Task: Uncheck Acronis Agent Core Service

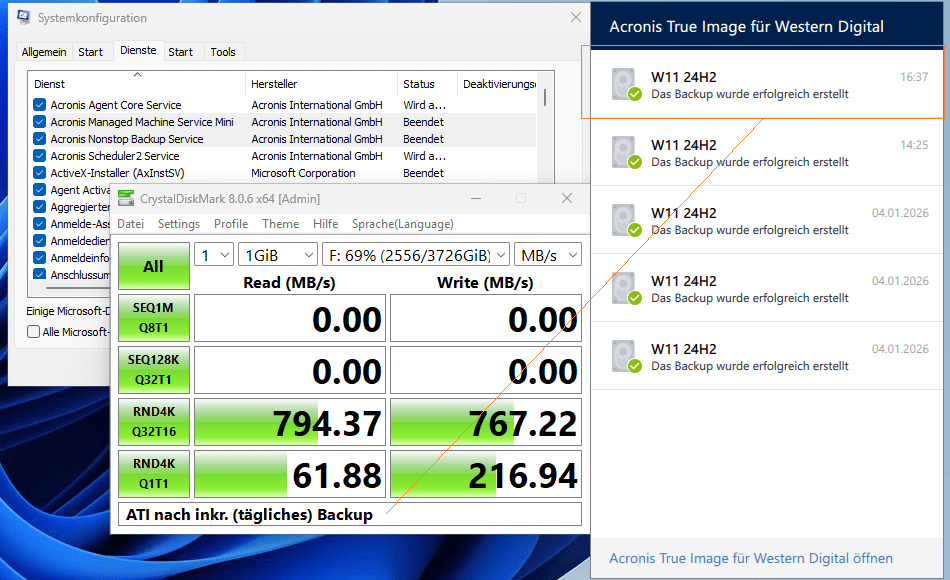Action: click(x=39, y=105)
